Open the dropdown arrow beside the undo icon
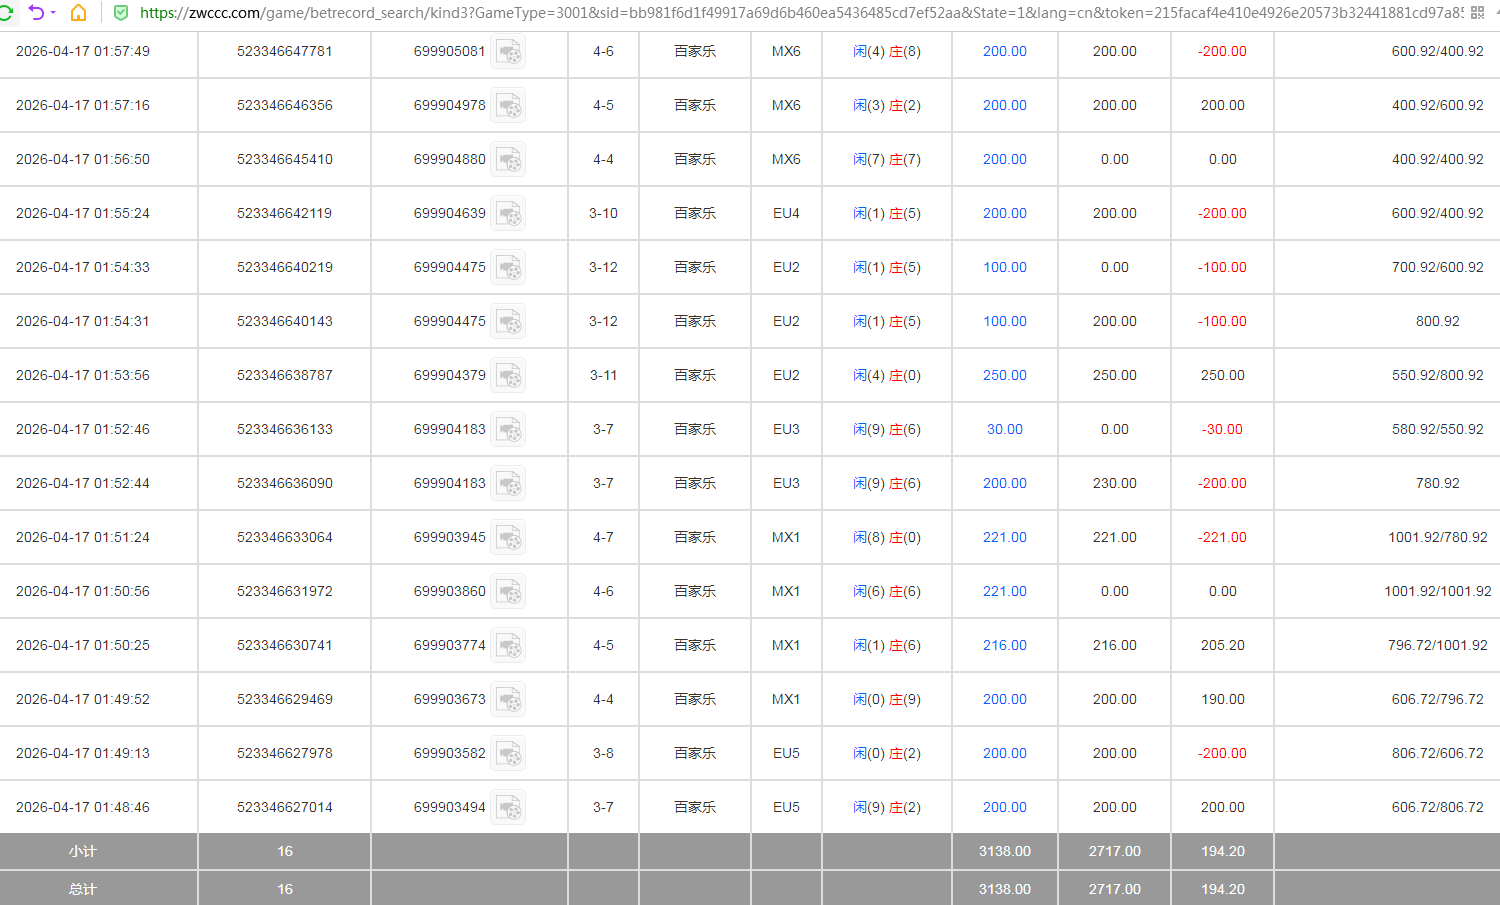1500x905 pixels. coord(53,13)
